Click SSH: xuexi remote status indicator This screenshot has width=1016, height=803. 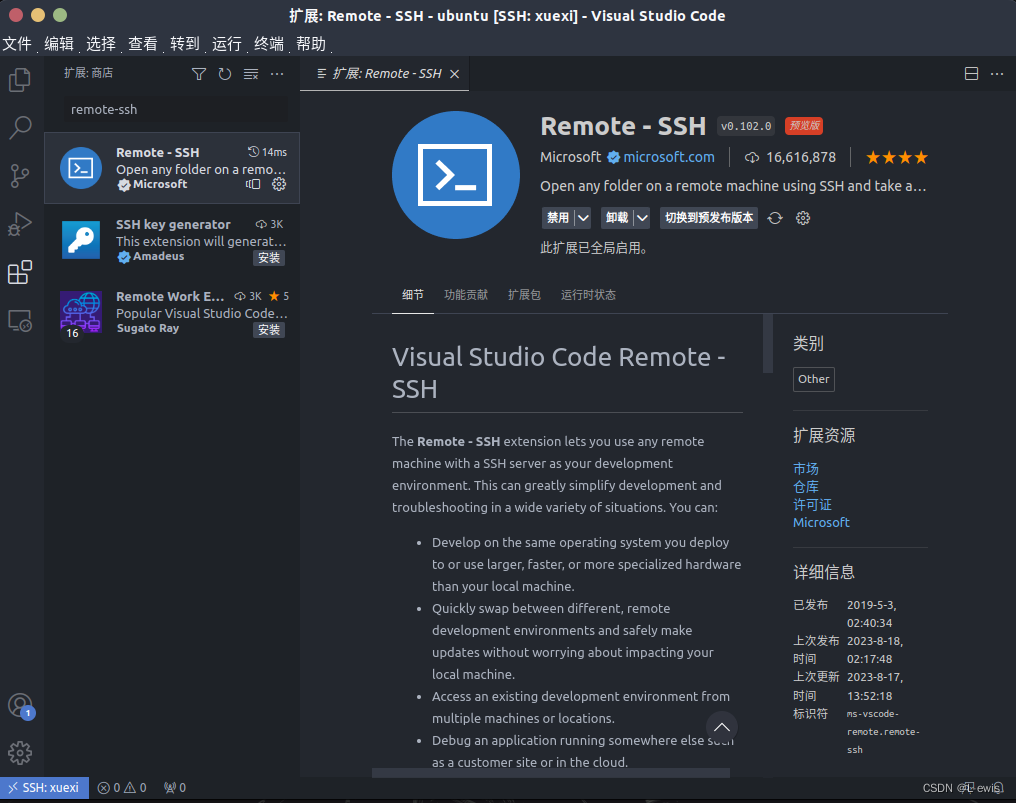(x=44, y=787)
